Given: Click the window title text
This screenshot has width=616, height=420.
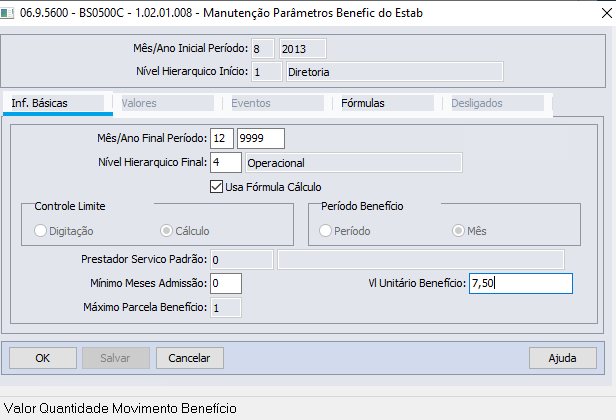Looking at the screenshot, I should [221, 13].
